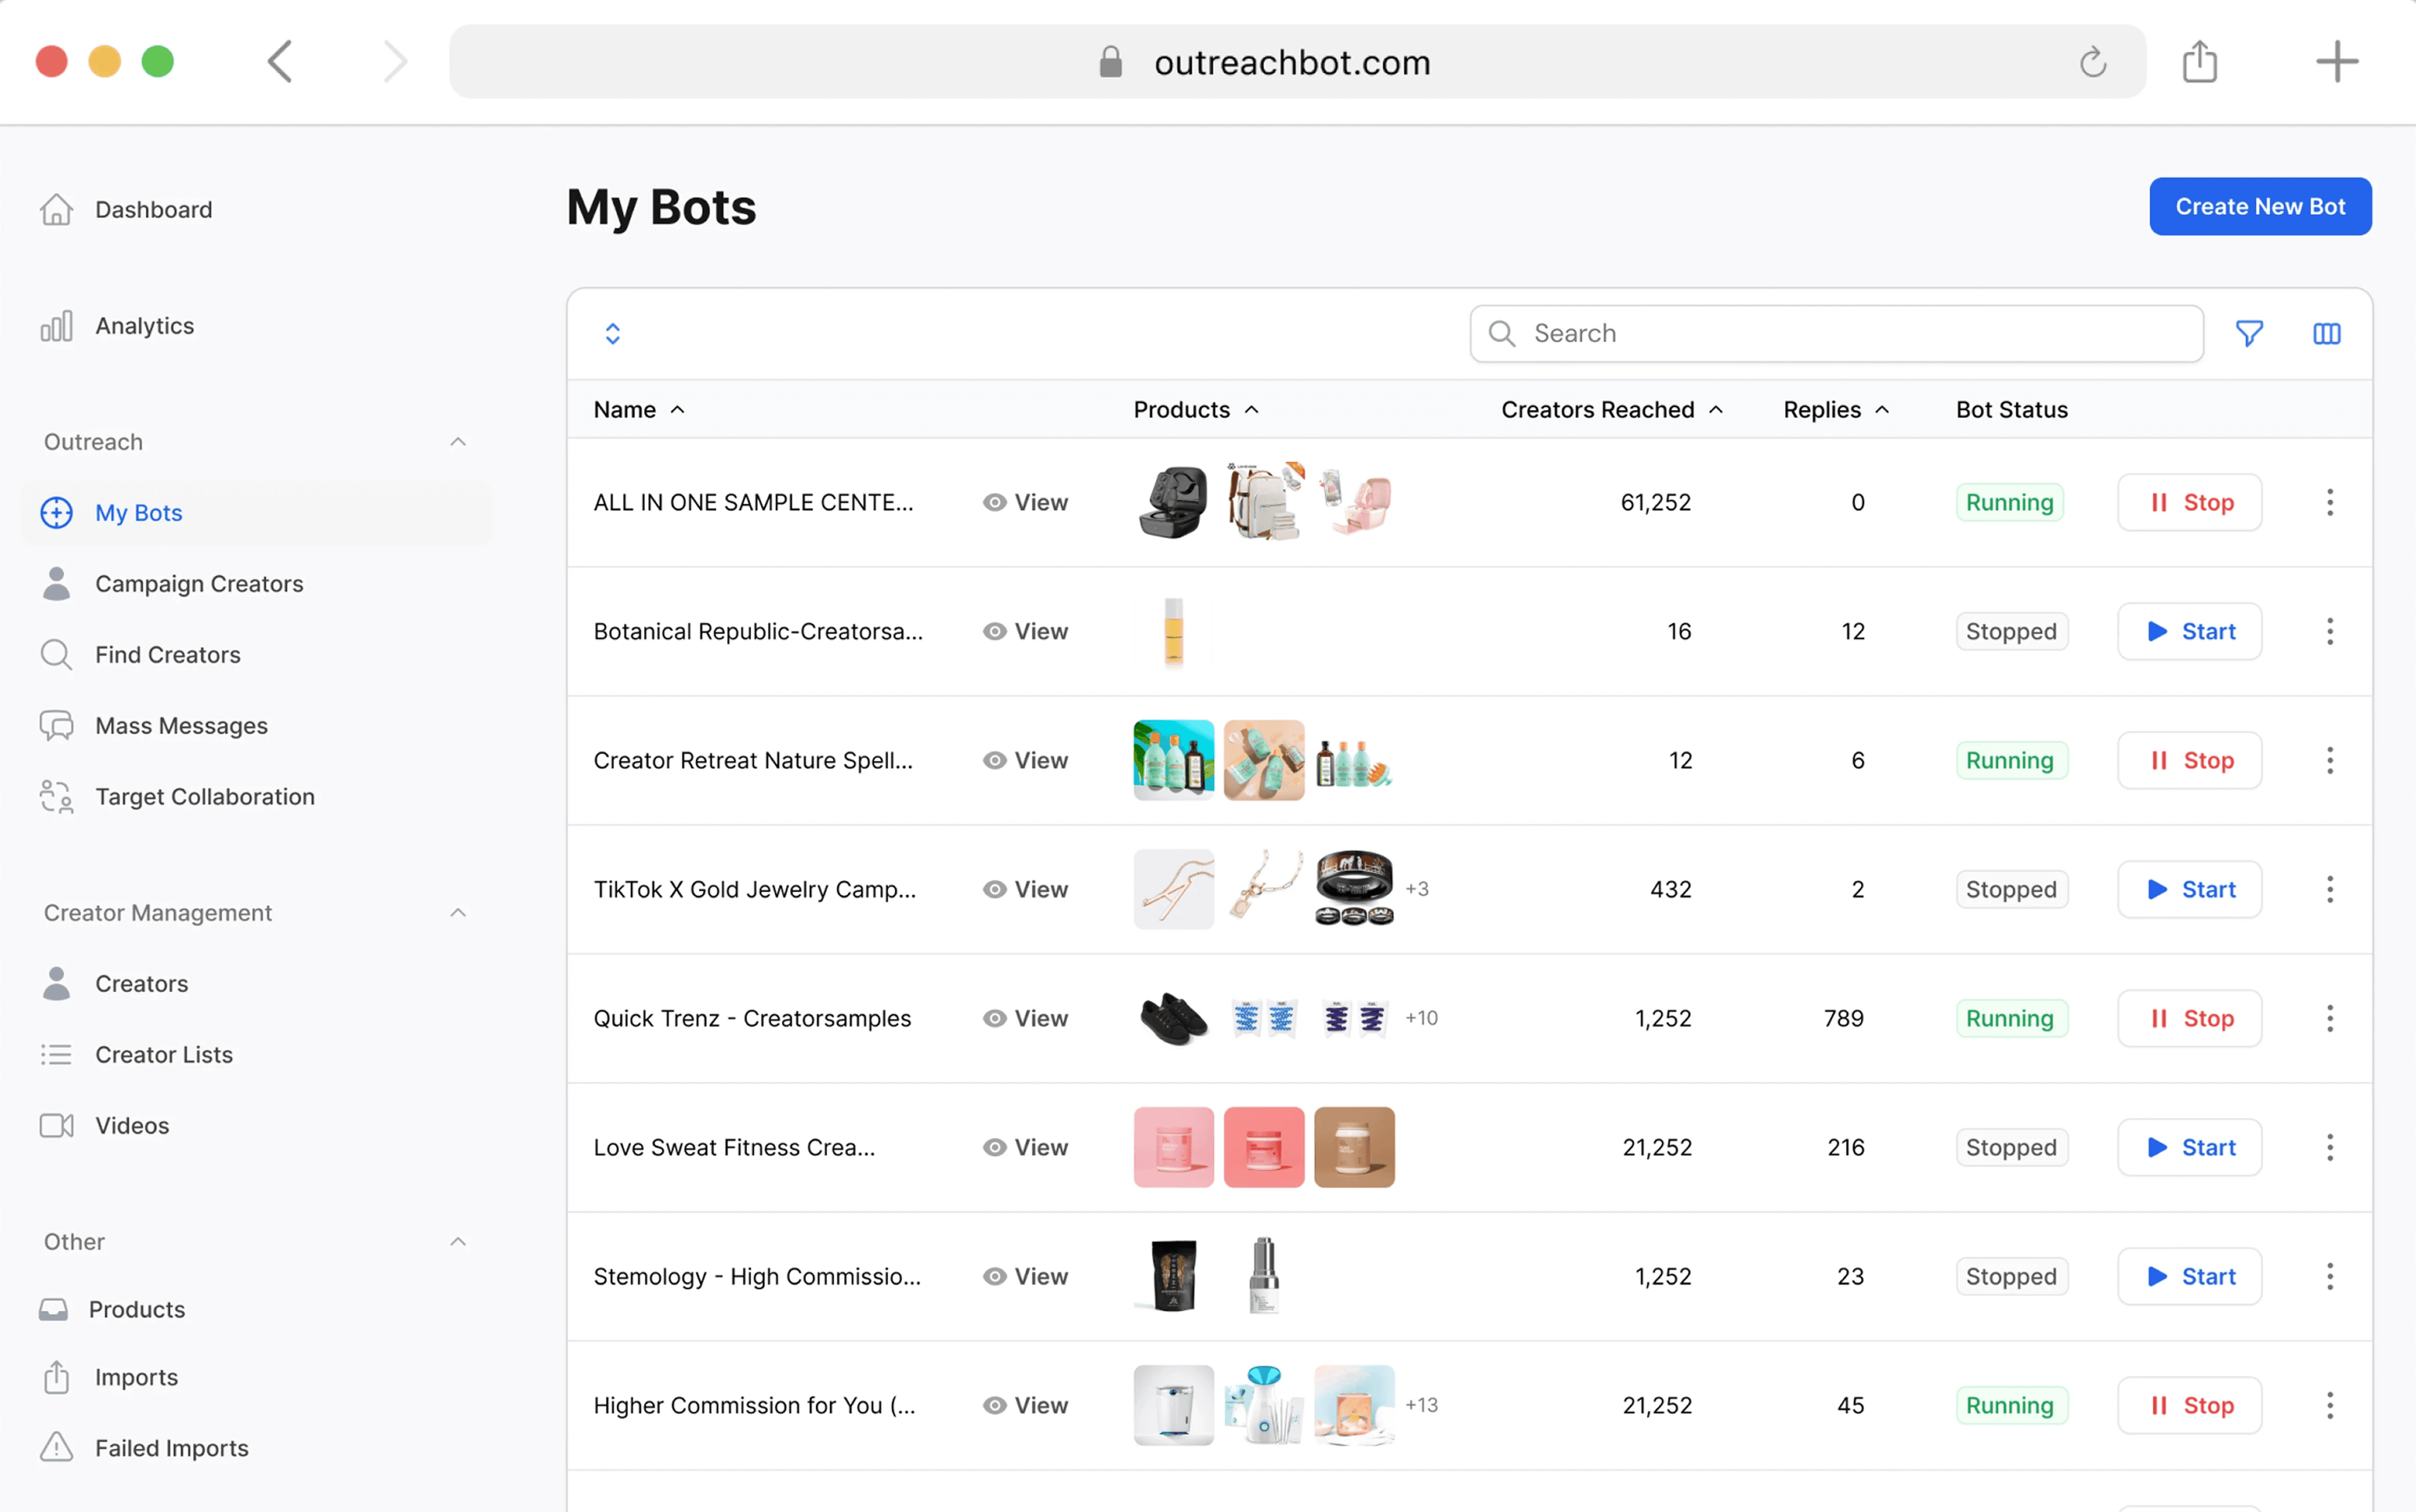This screenshot has height=1512, width=2416.
Task: Open Find Creators in sidebar
Action: click(x=167, y=655)
